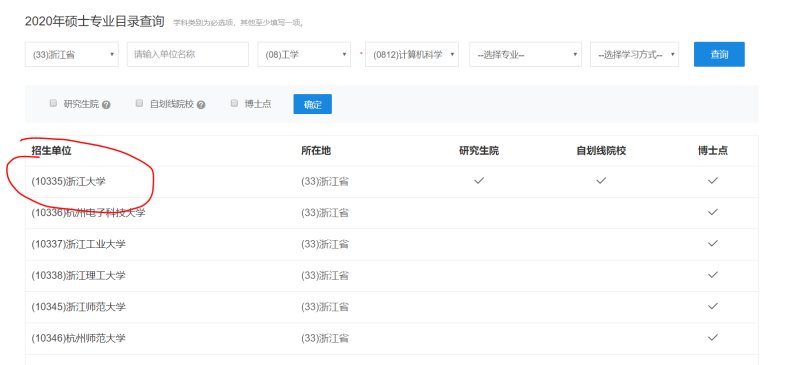Tick the 研究生院 checkbox

54,103
